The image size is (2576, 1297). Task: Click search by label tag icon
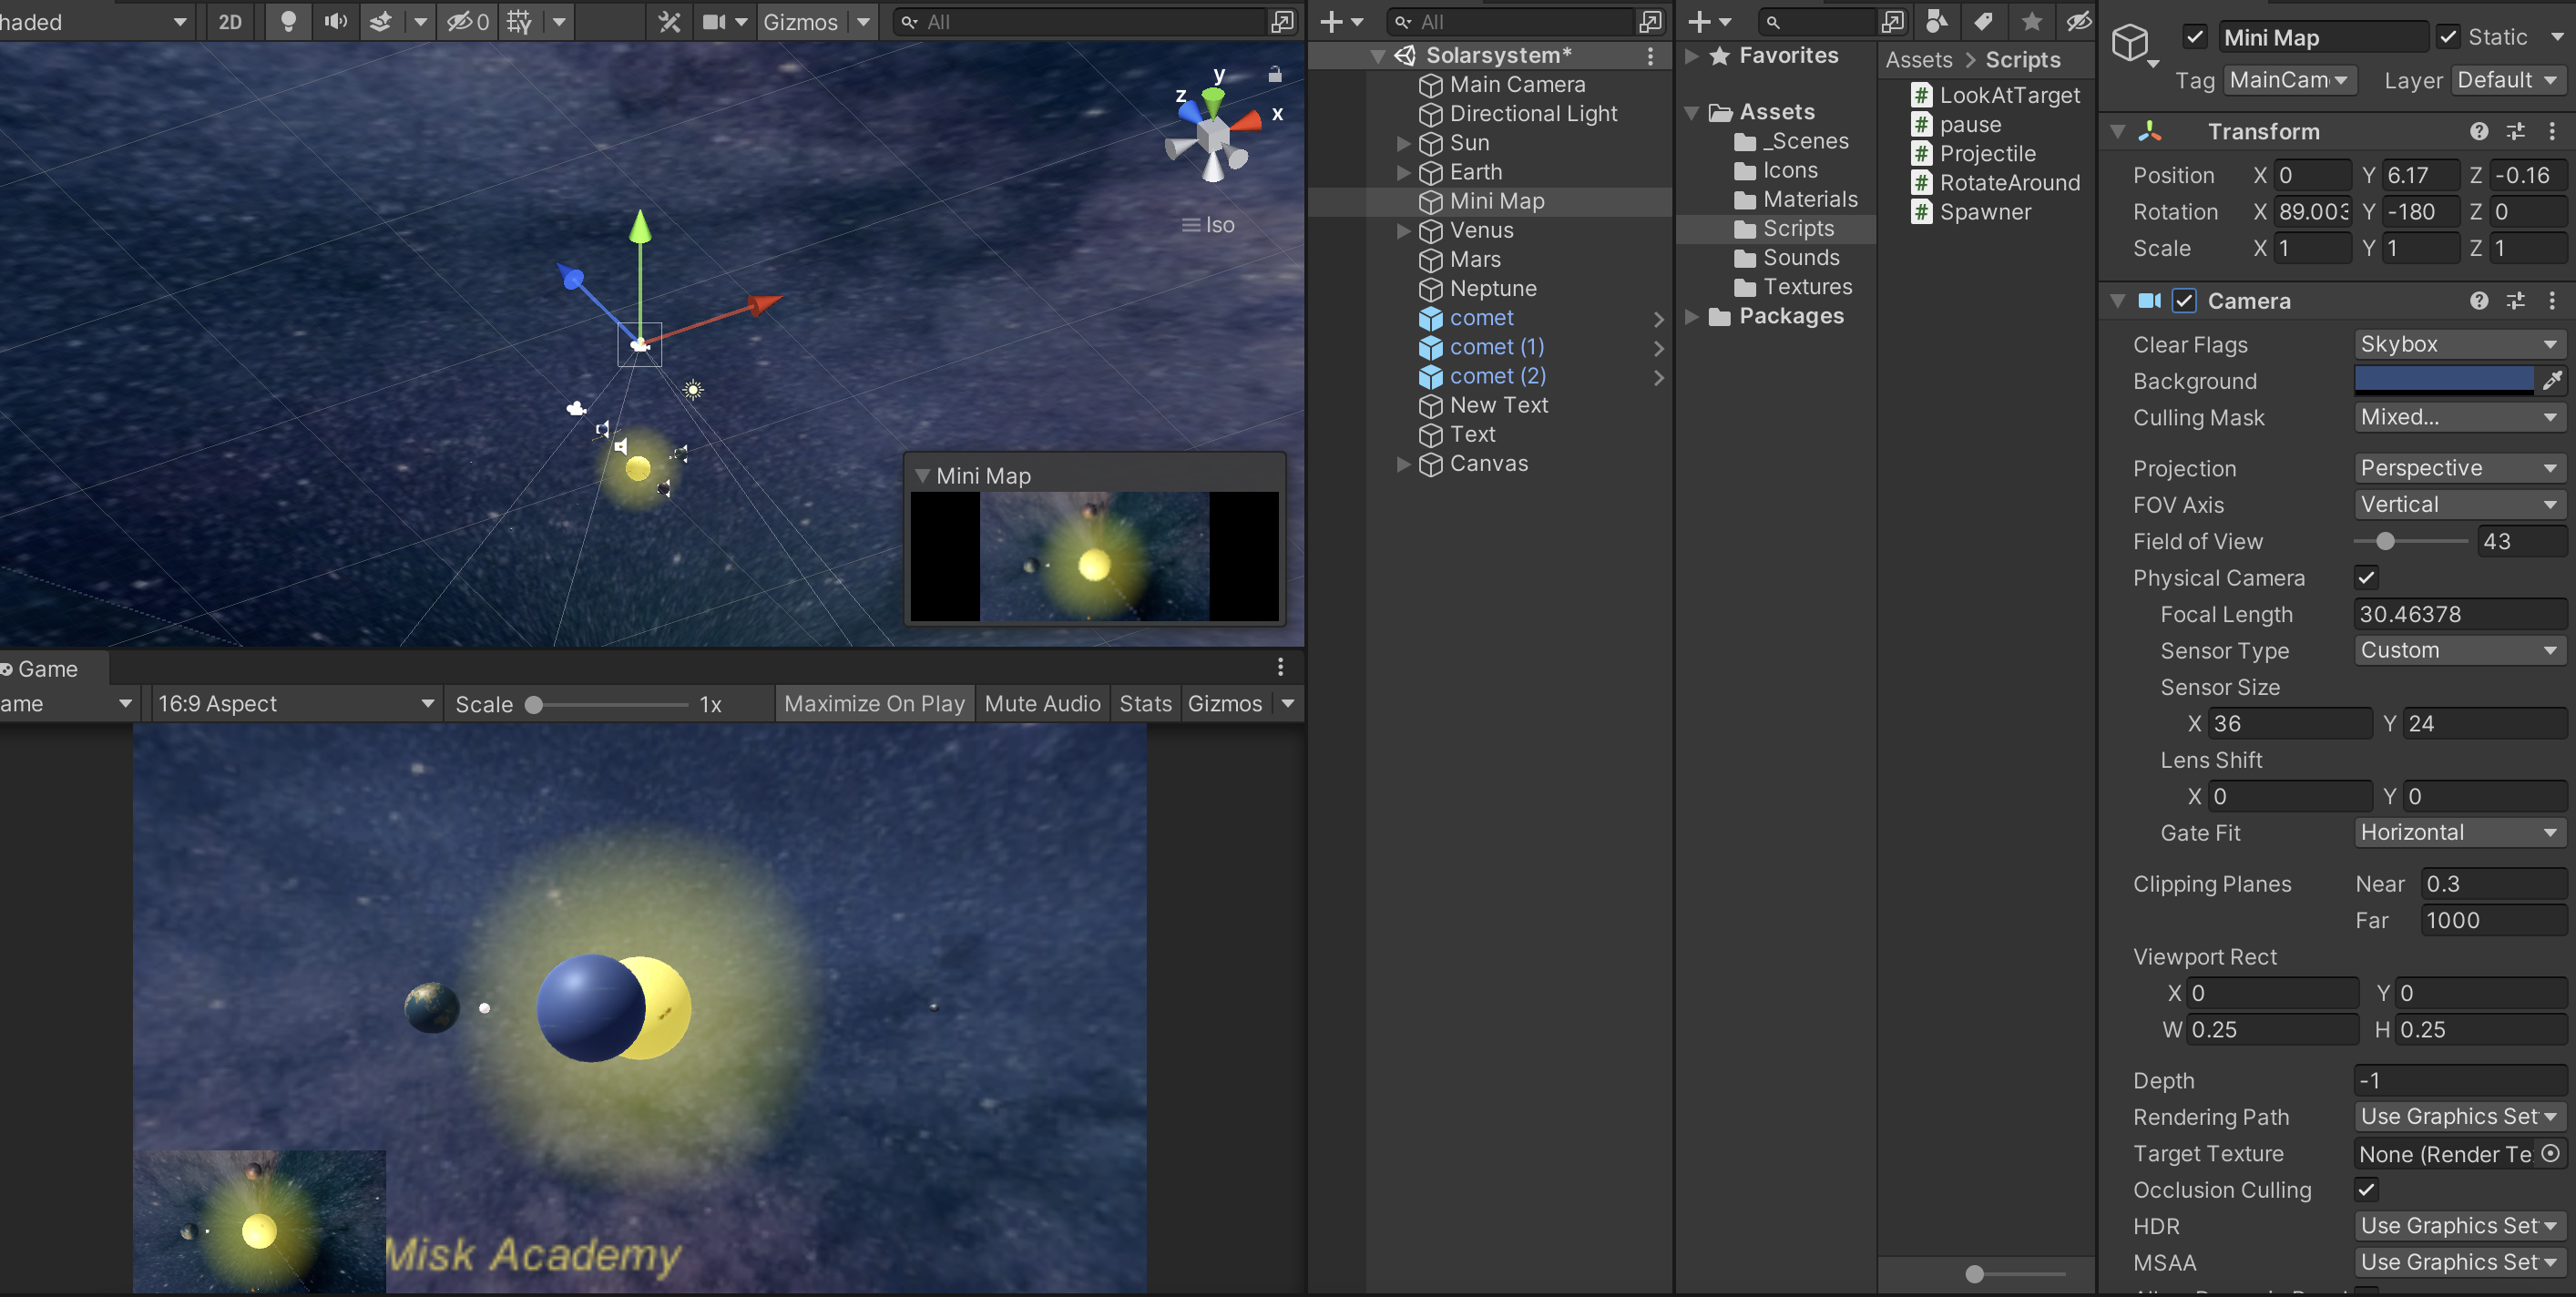coord(1984,21)
